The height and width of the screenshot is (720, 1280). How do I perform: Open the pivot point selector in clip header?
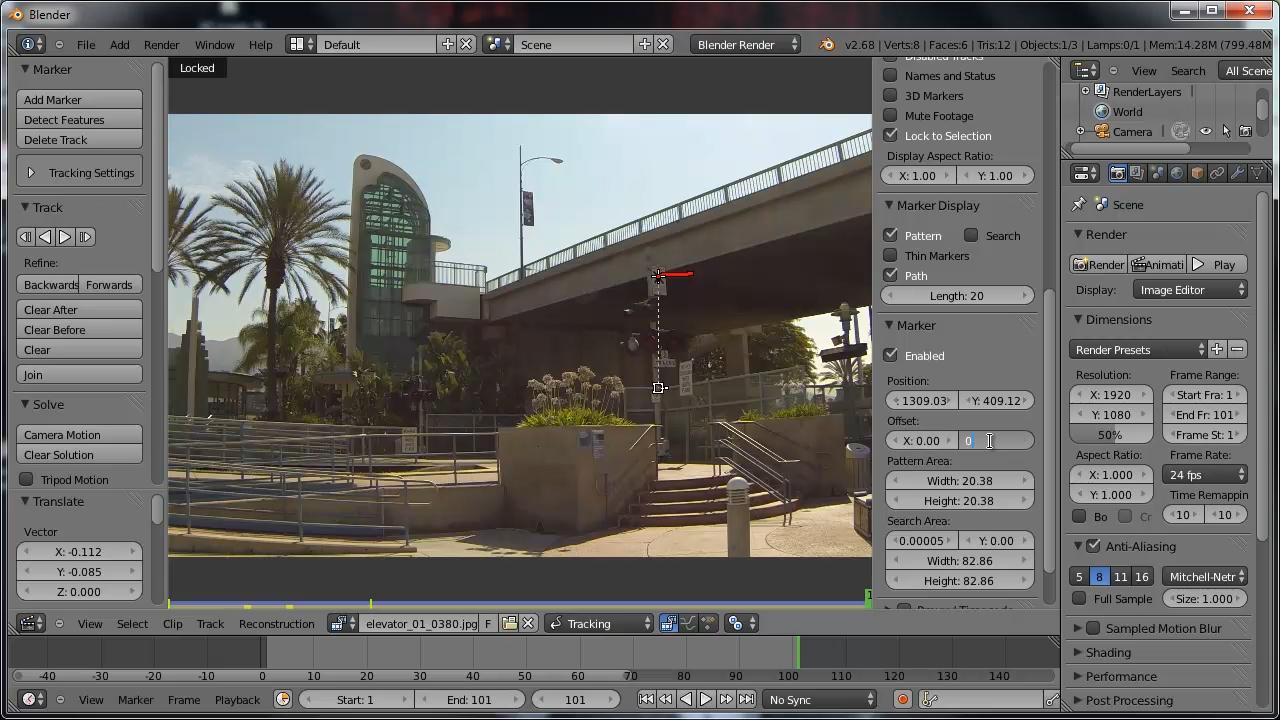740,623
